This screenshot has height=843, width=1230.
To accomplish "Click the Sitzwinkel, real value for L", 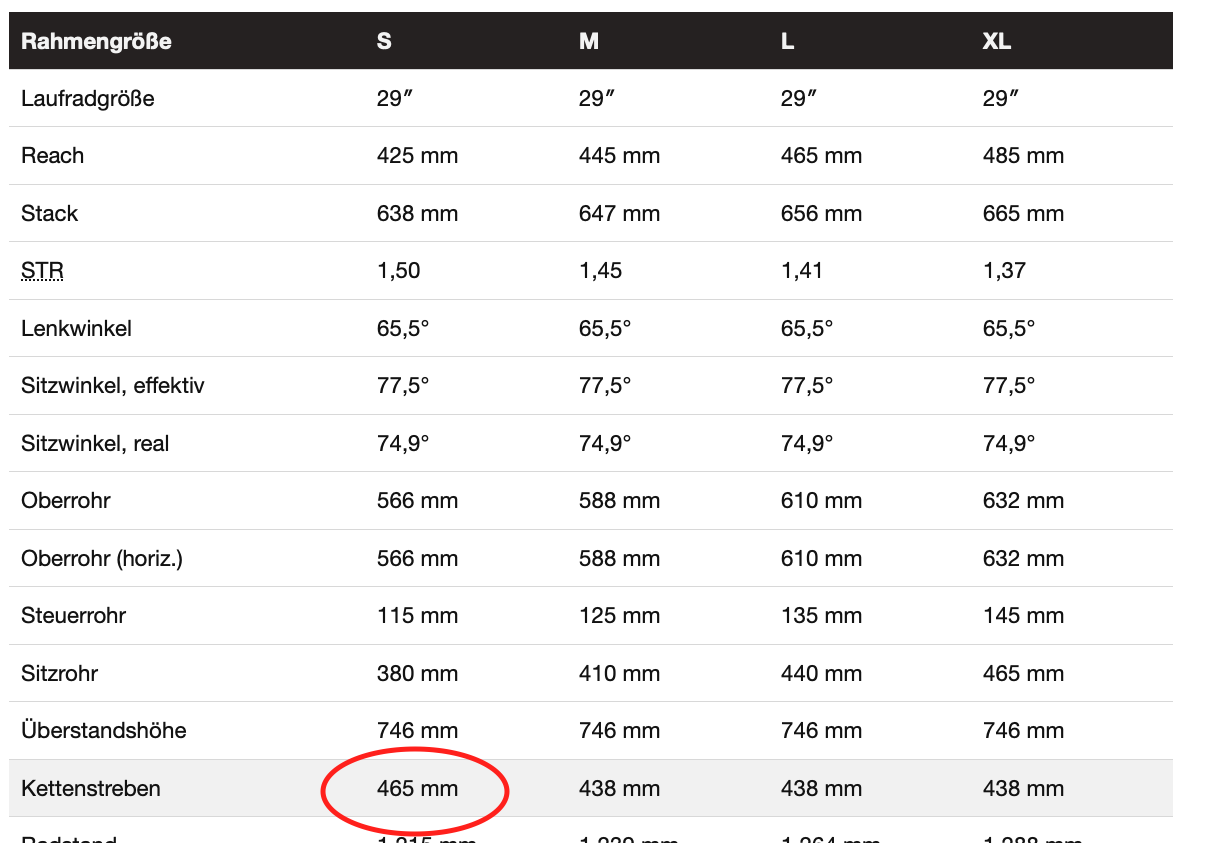I will click(x=807, y=444).
